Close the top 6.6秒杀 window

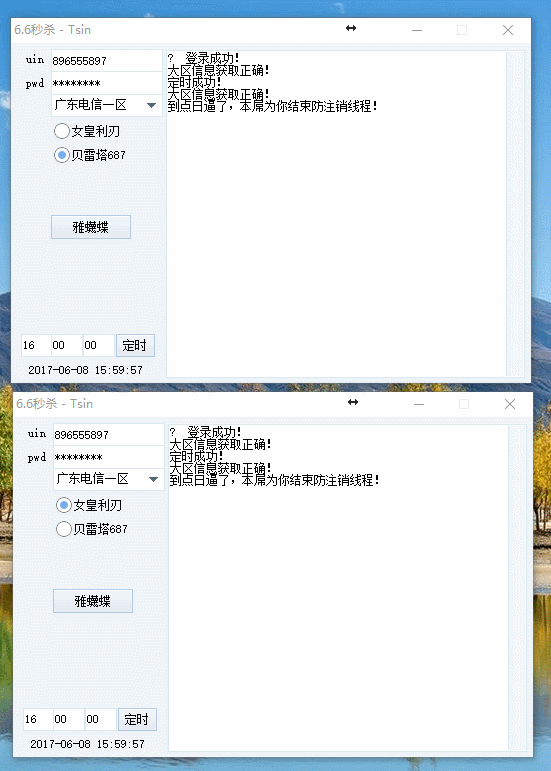pyautogui.click(x=508, y=30)
